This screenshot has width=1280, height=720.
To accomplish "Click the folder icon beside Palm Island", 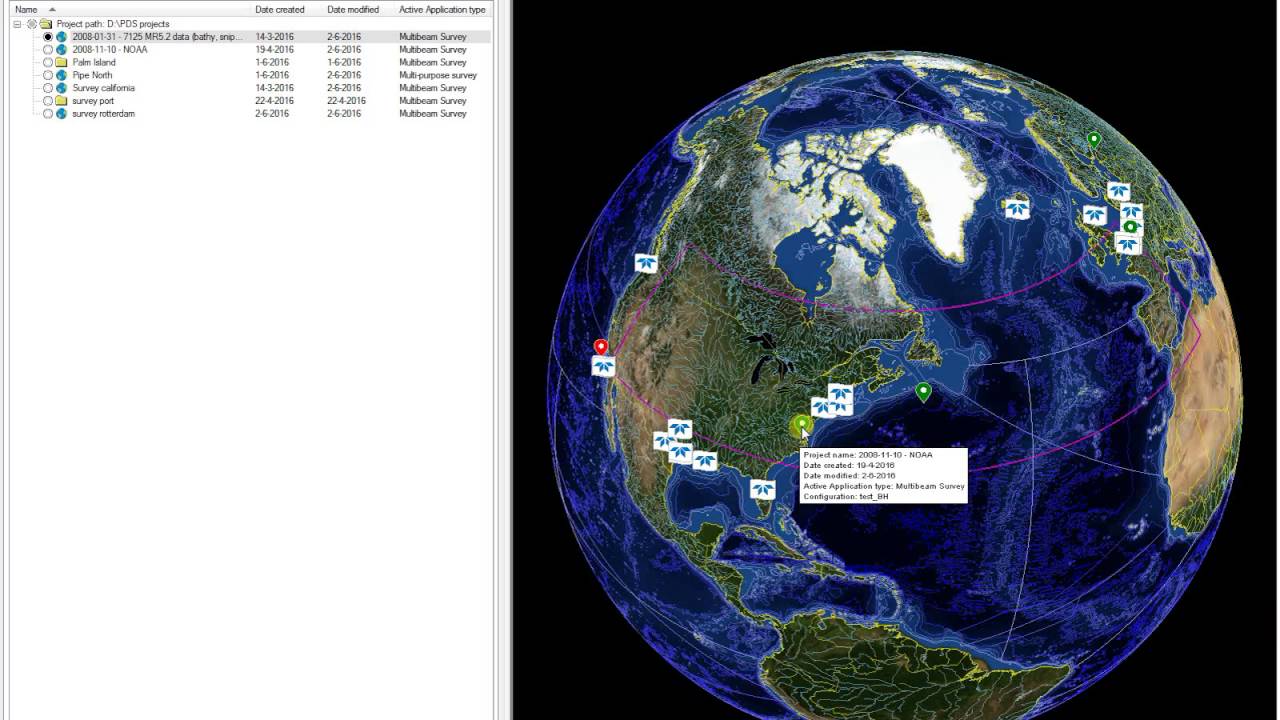I will pos(61,62).
